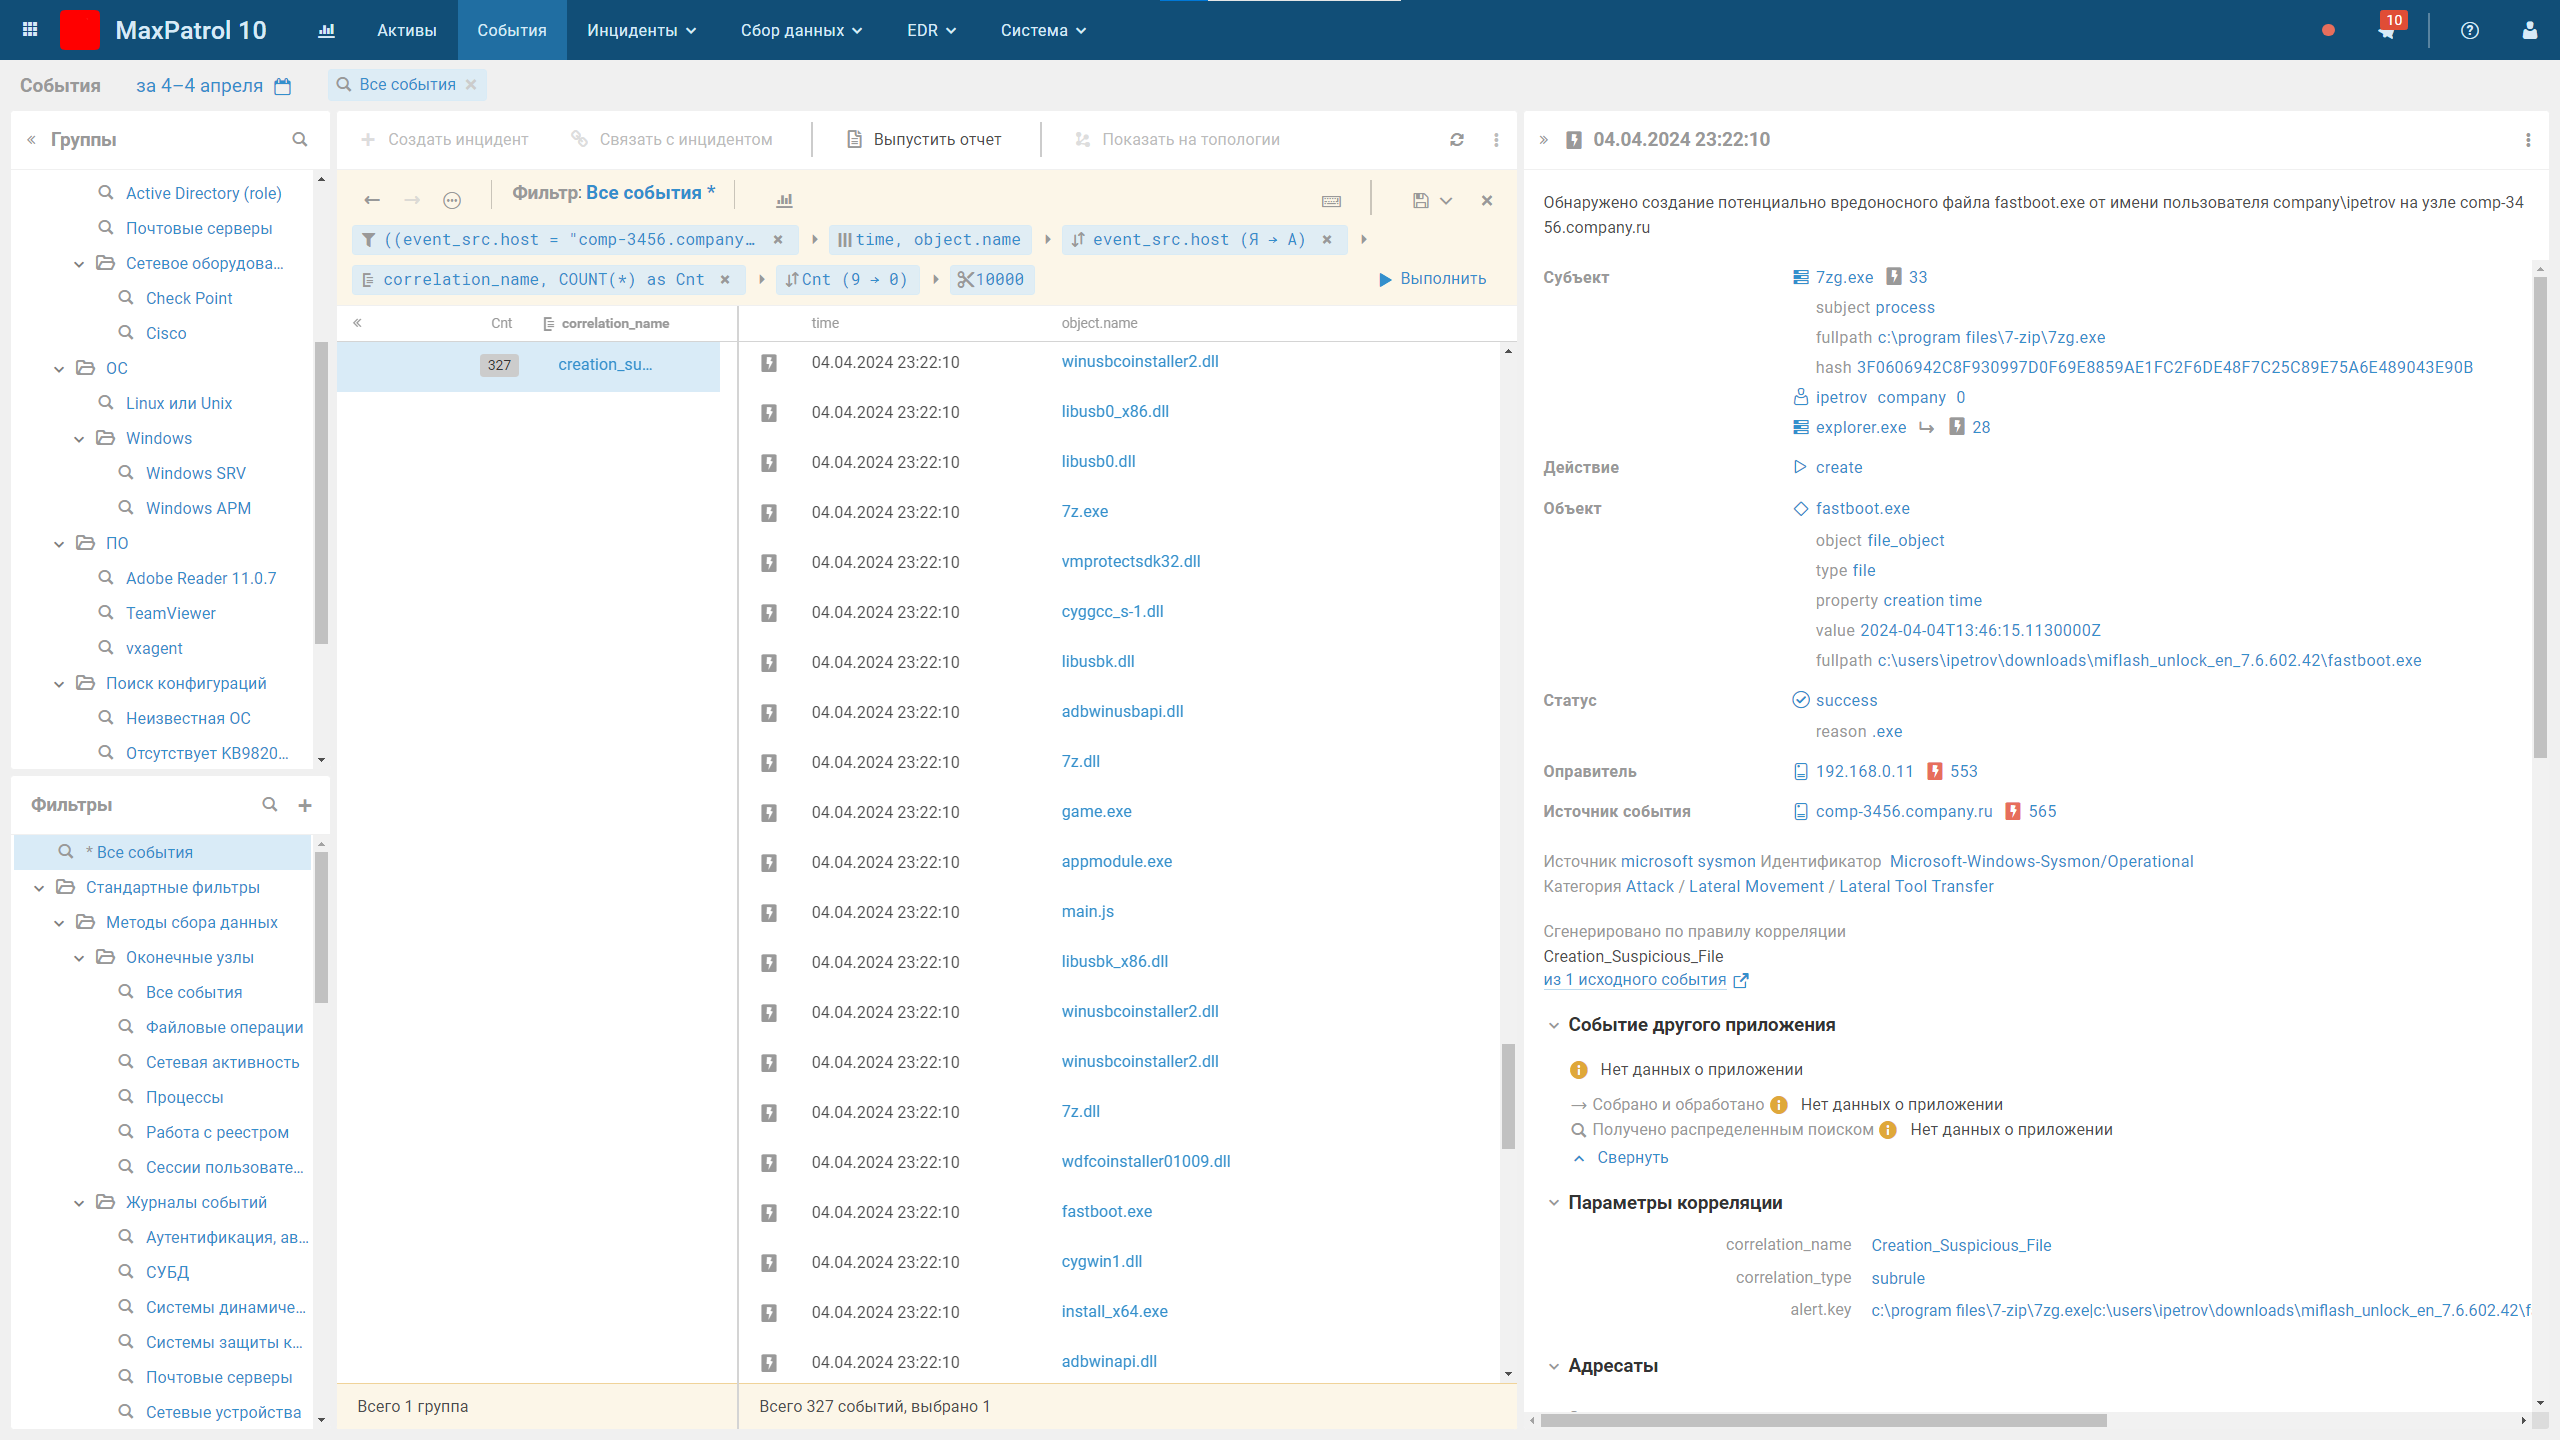Open the Сбор данных menu
Viewport: 2560px width, 1440px height.
pos(801,30)
